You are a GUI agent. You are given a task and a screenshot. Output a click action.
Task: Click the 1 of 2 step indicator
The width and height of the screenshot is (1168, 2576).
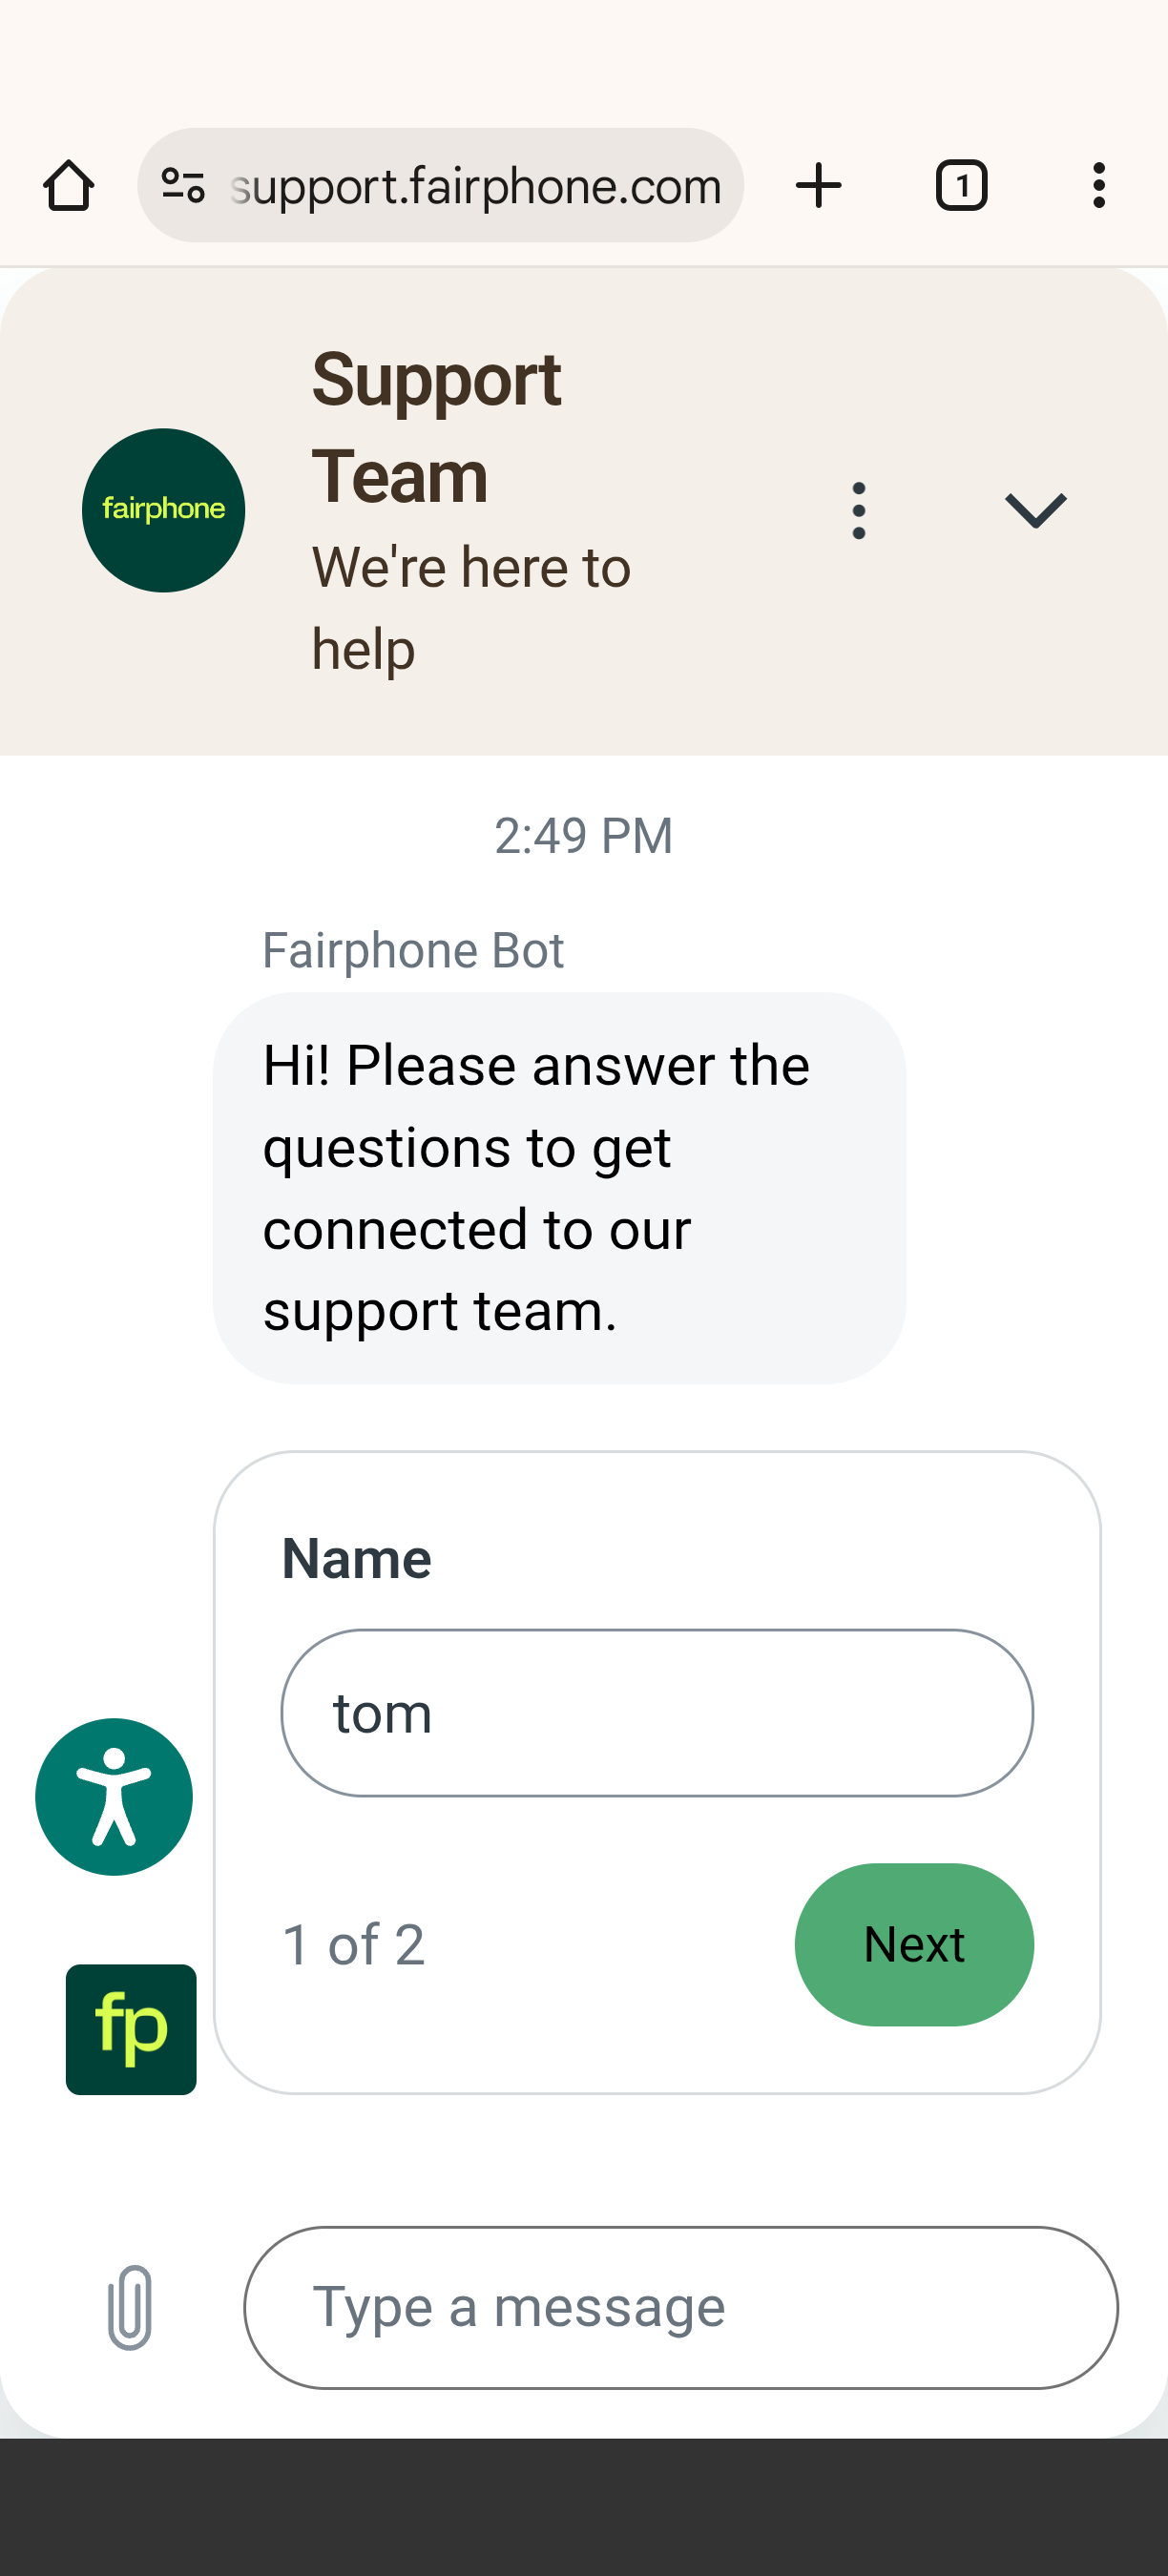click(x=353, y=1945)
